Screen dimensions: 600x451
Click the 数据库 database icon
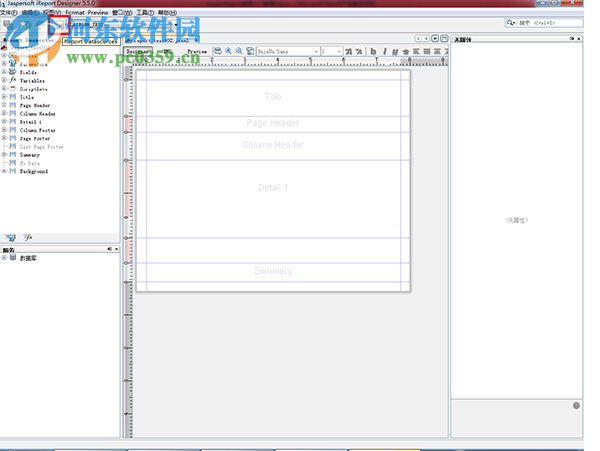pyautogui.click(x=13, y=257)
